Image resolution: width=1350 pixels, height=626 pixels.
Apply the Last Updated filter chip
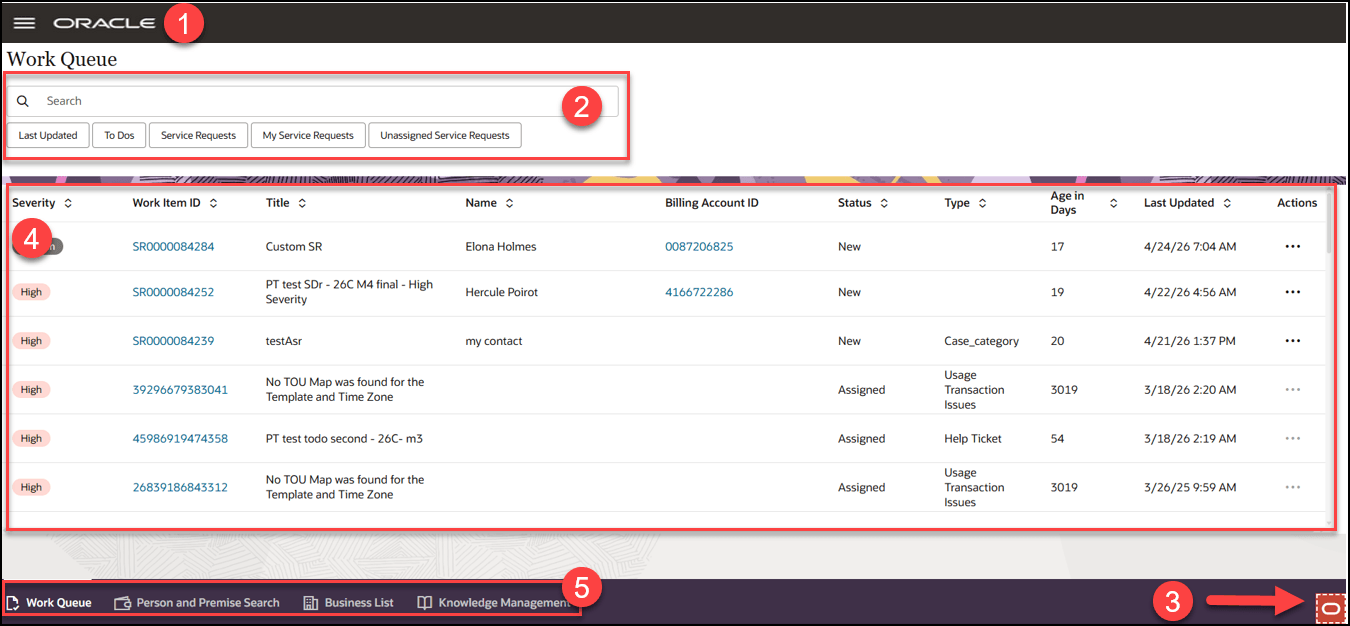[x=48, y=135]
